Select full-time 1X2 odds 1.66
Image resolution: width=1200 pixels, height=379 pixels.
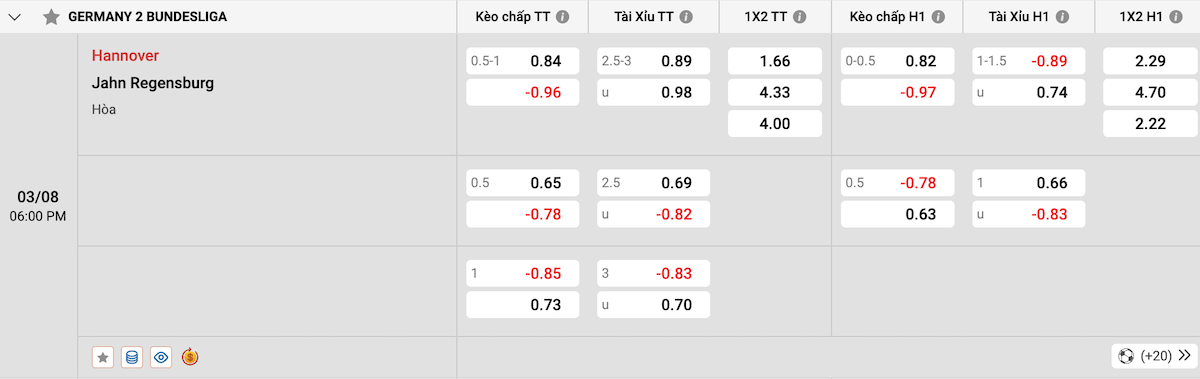tap(775, 61)
